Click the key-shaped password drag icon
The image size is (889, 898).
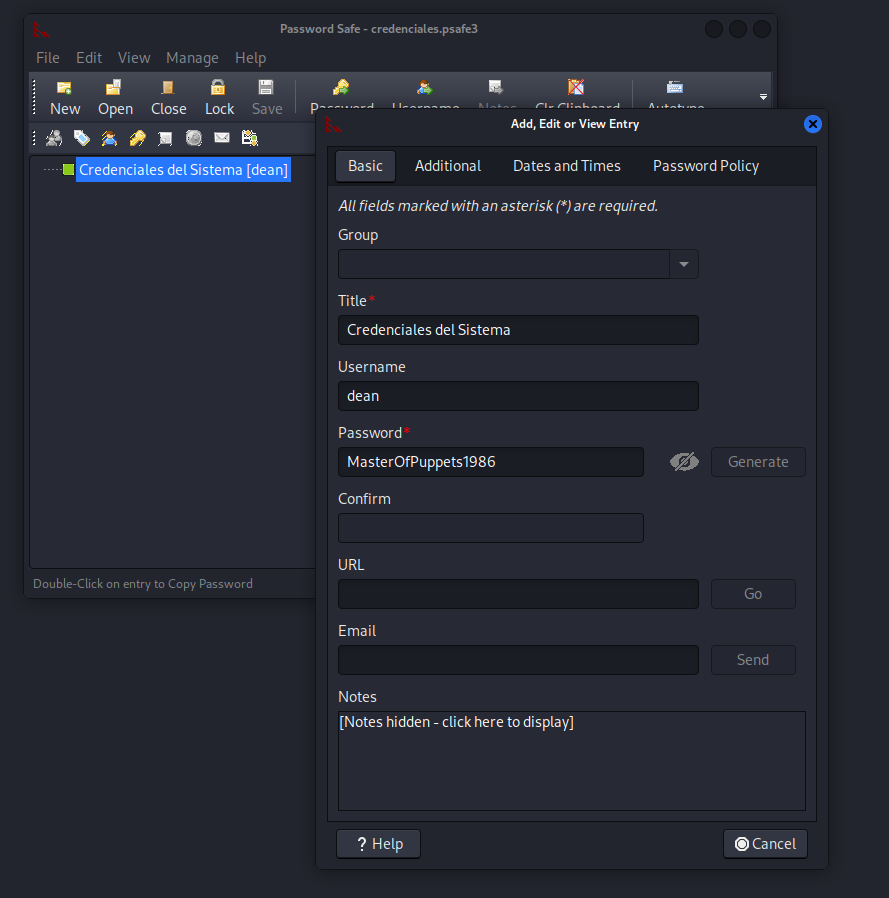point(137,138)
